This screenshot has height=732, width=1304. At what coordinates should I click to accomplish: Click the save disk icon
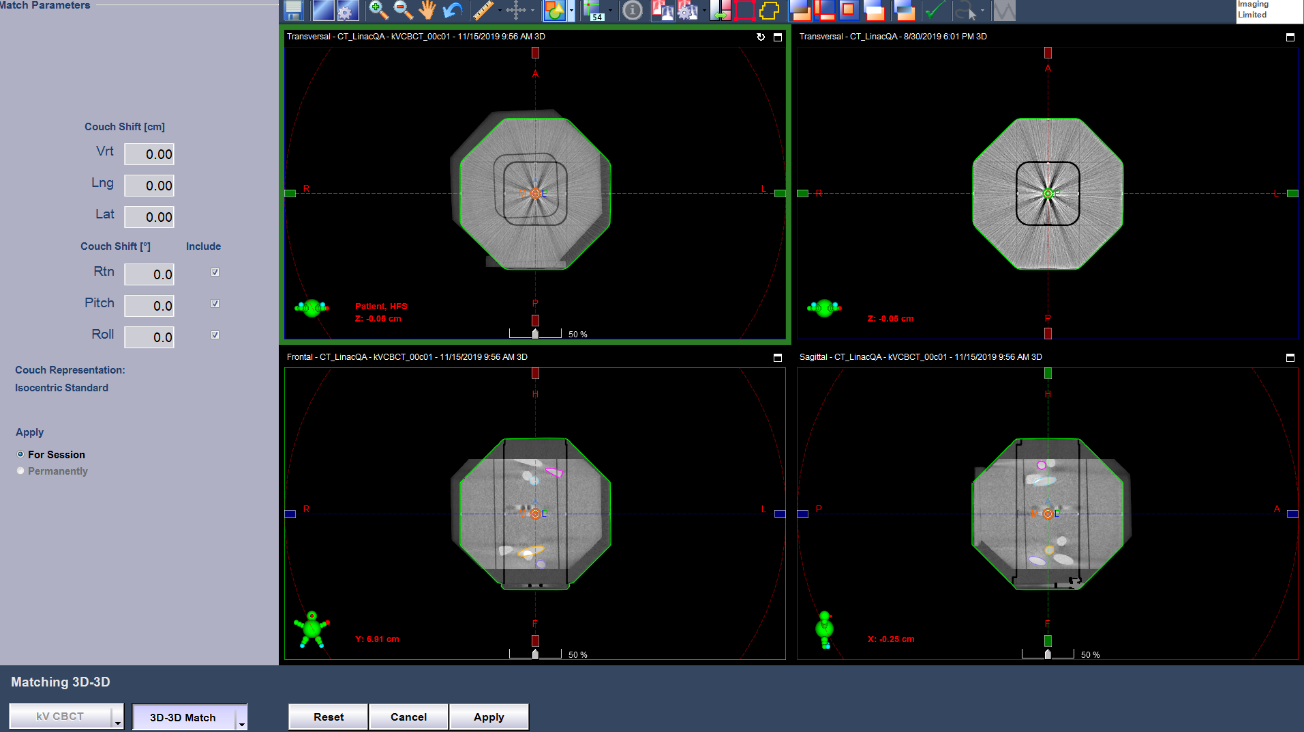[293, 11]
